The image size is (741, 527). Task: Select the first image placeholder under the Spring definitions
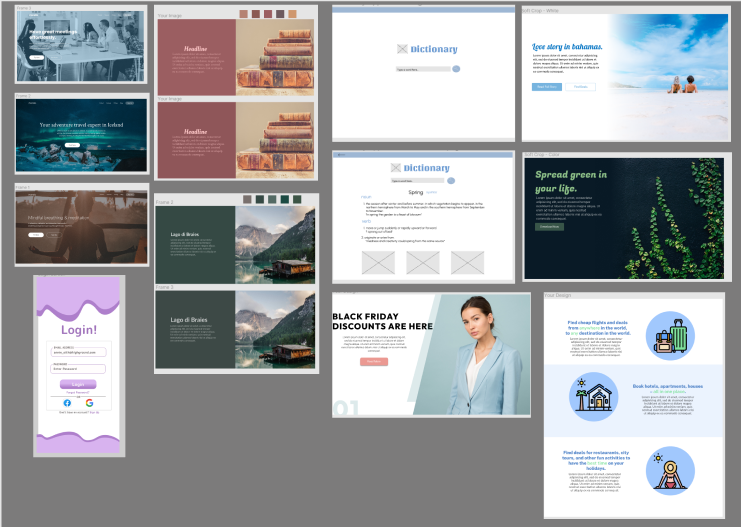click(x=378, y=262)
